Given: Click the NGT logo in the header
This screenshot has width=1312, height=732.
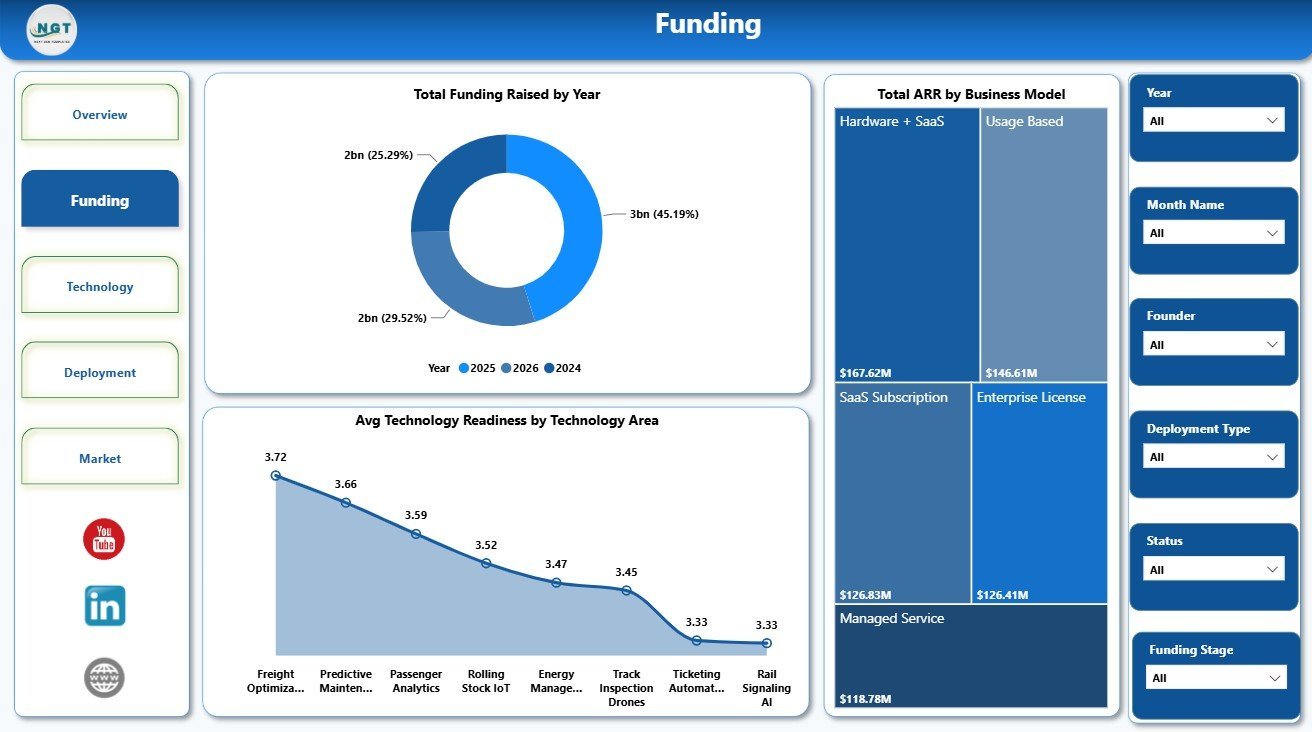Looking at the screenshot, I should tap(52, 29).
